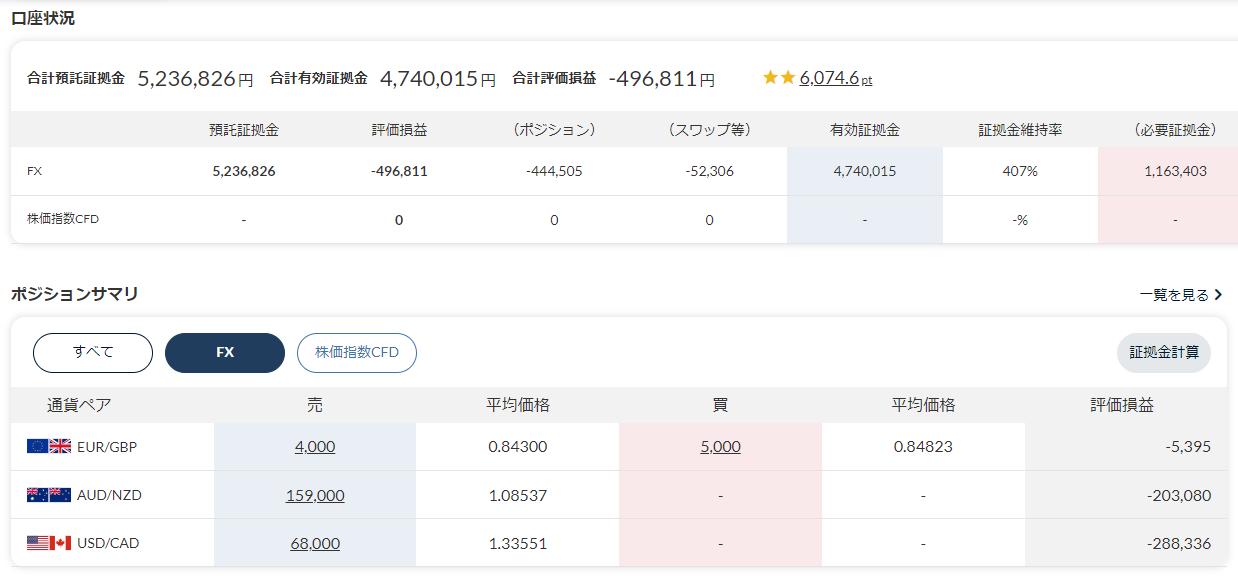Click the 株価指数CFD row in account table
This screenshot has height=580, width=1238.
point(624,219)
